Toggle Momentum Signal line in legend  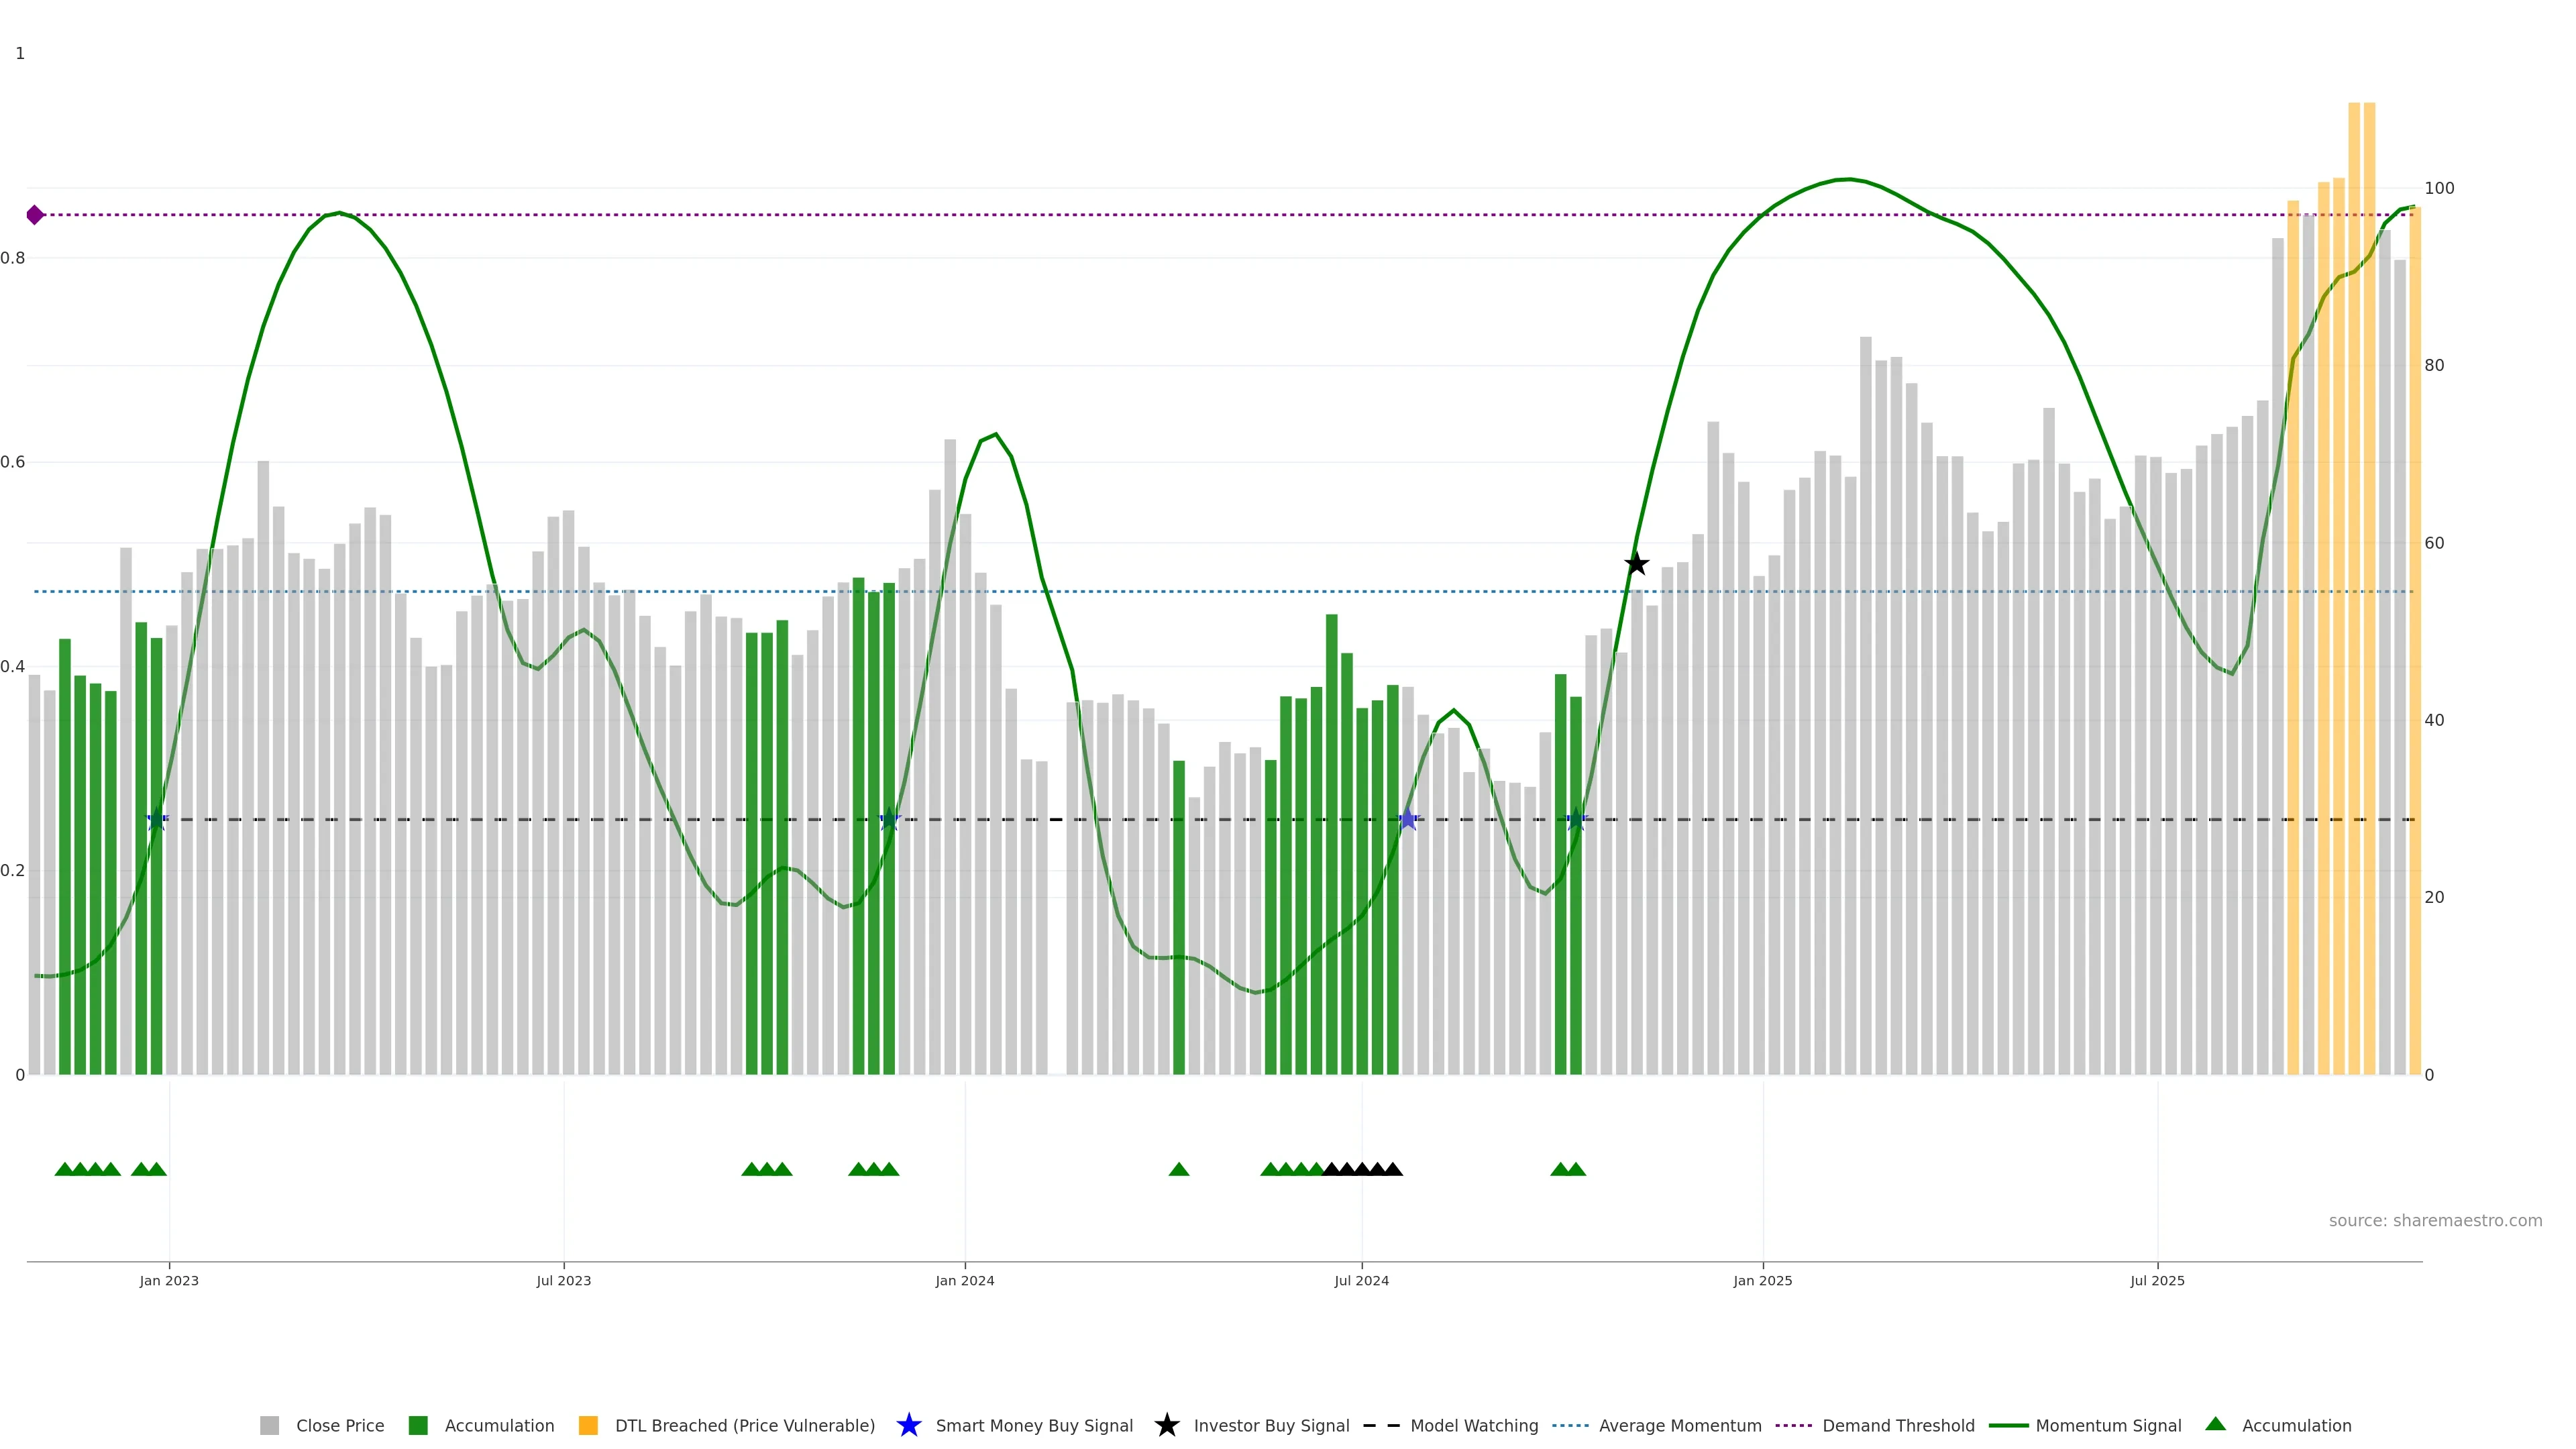click(x=2108, y=1426)
